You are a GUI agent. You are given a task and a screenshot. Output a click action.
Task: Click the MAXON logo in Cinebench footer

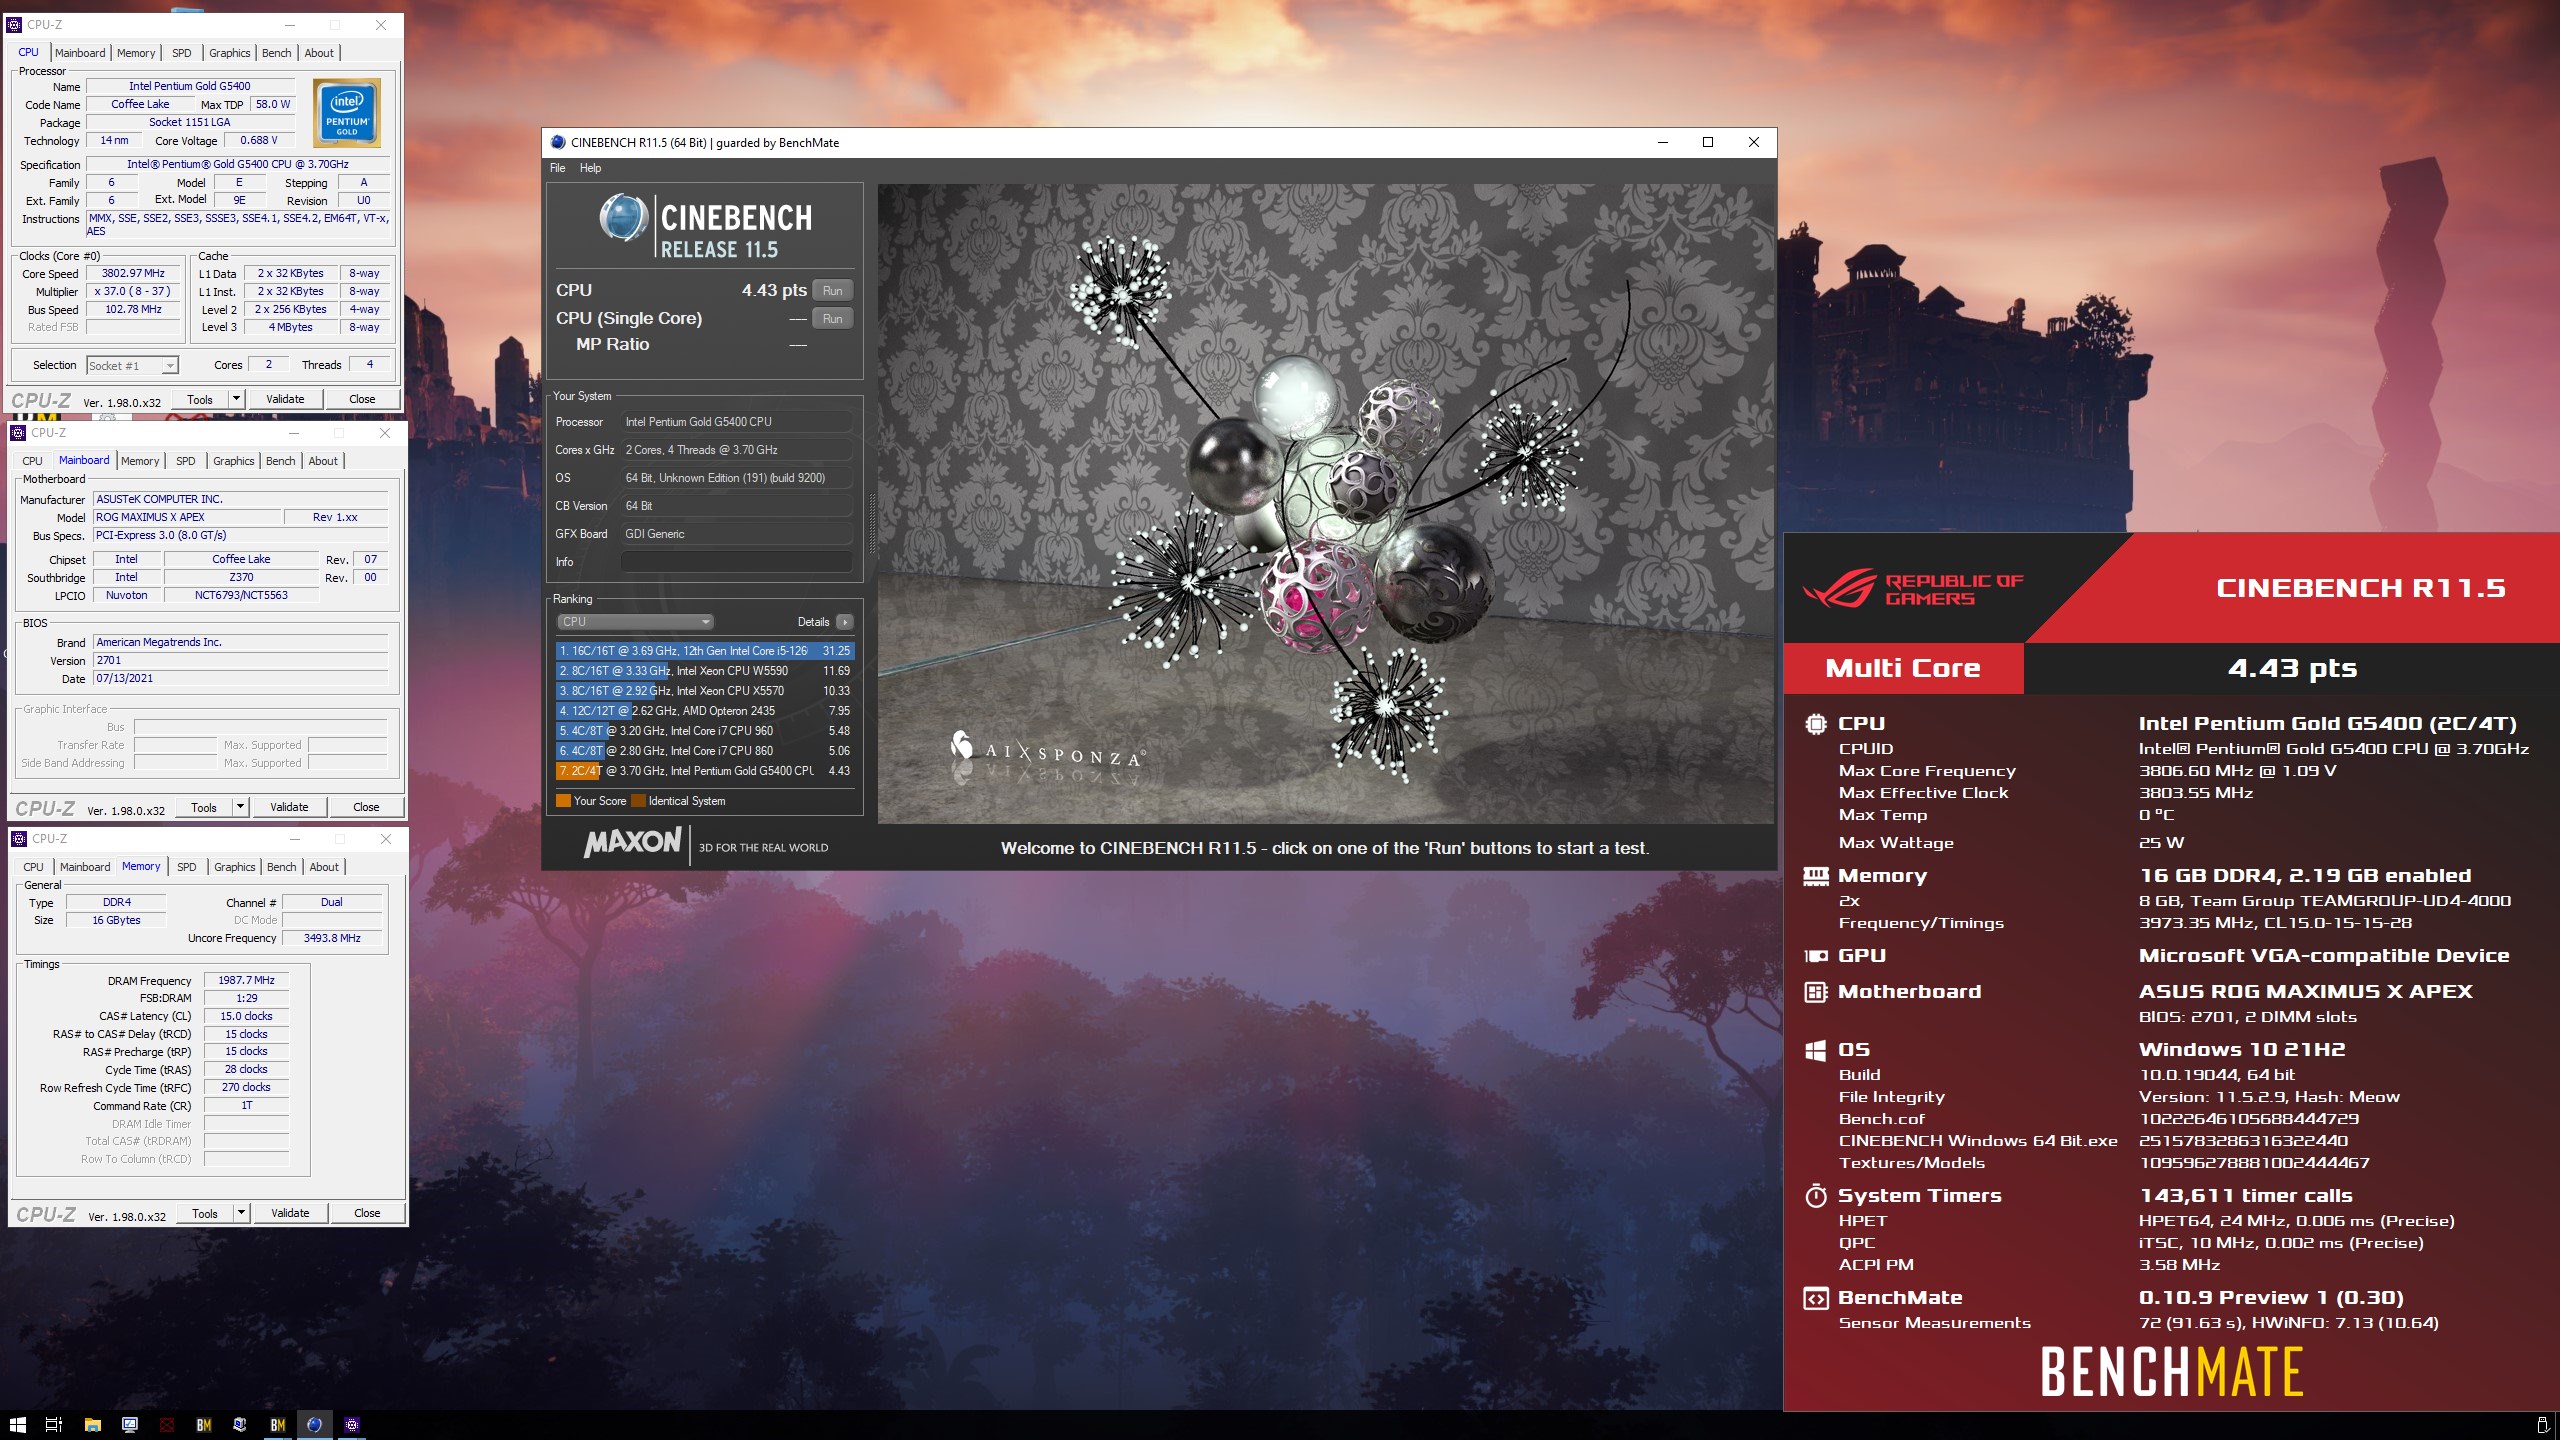(633, 843)
